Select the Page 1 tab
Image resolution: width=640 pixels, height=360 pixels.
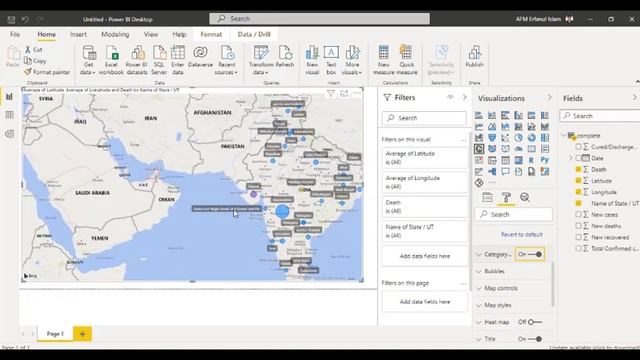coord(55,334)
